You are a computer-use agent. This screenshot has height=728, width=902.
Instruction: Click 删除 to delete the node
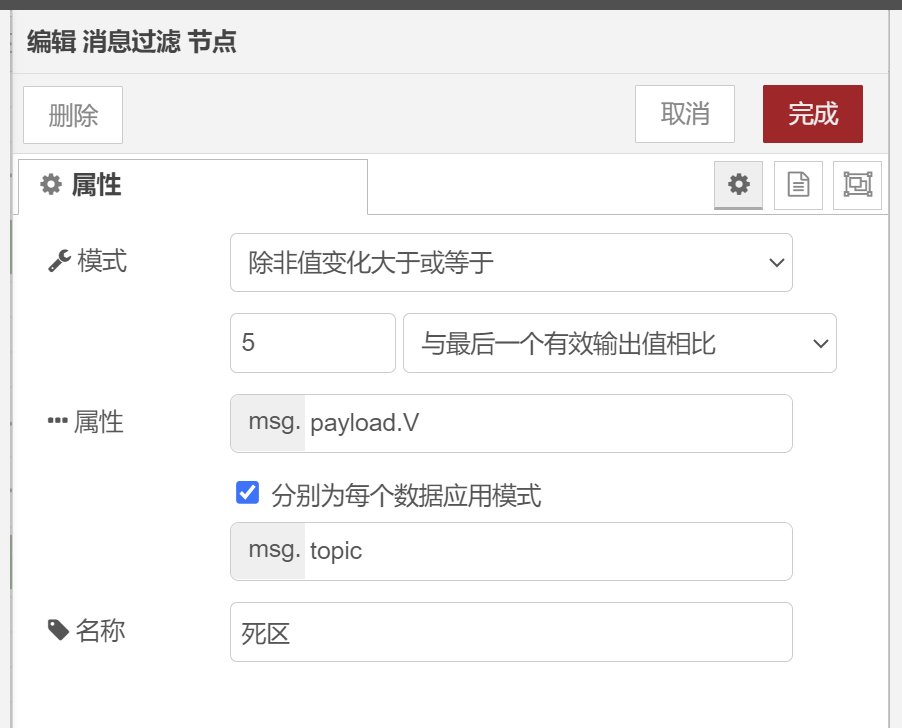(x=73, y=115)
